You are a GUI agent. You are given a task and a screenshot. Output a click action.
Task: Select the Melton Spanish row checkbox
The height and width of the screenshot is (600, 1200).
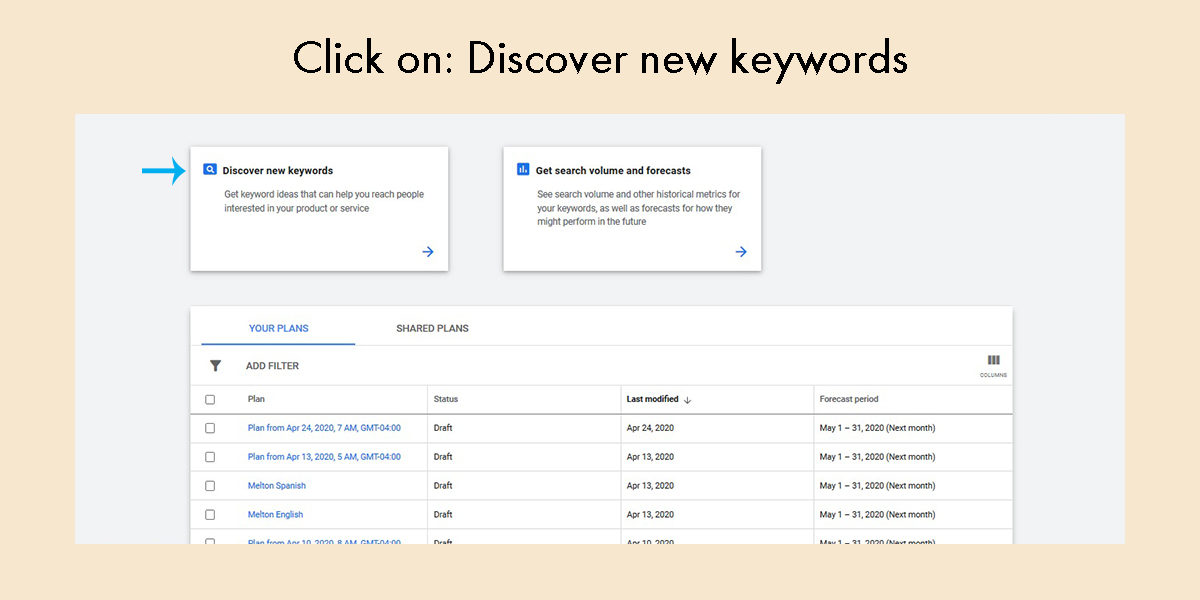tap(210, 486)
